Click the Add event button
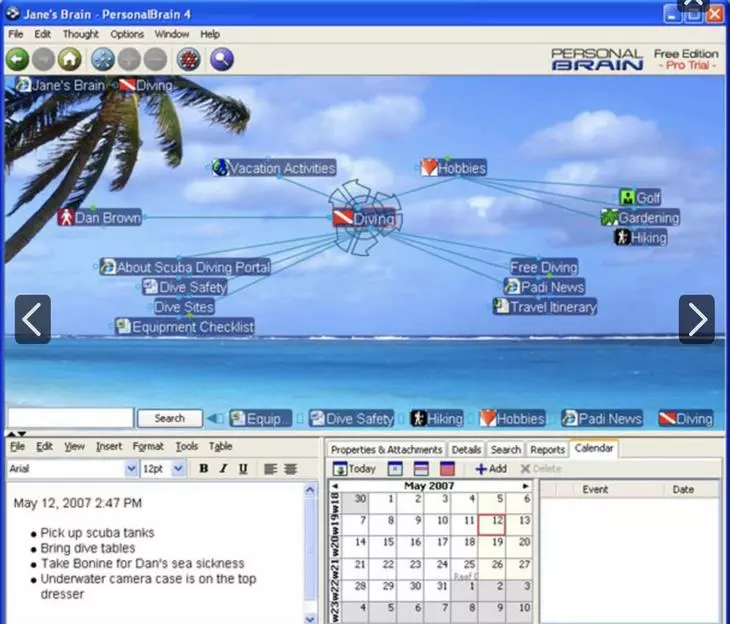The image size is (730, 624). tap(491, 469)
